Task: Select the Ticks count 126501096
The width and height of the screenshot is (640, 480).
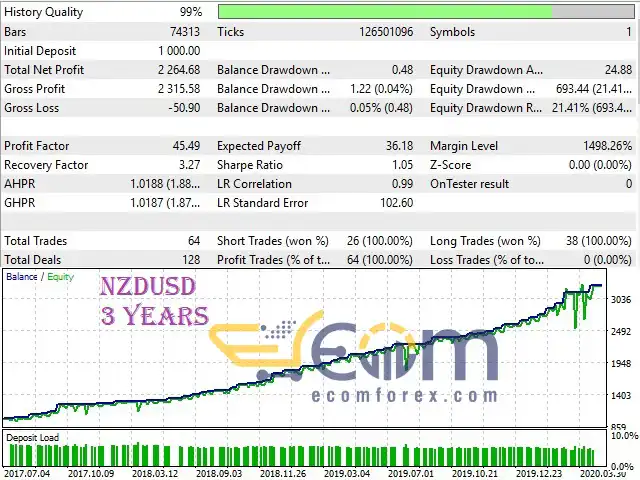Action: [386, 32]
